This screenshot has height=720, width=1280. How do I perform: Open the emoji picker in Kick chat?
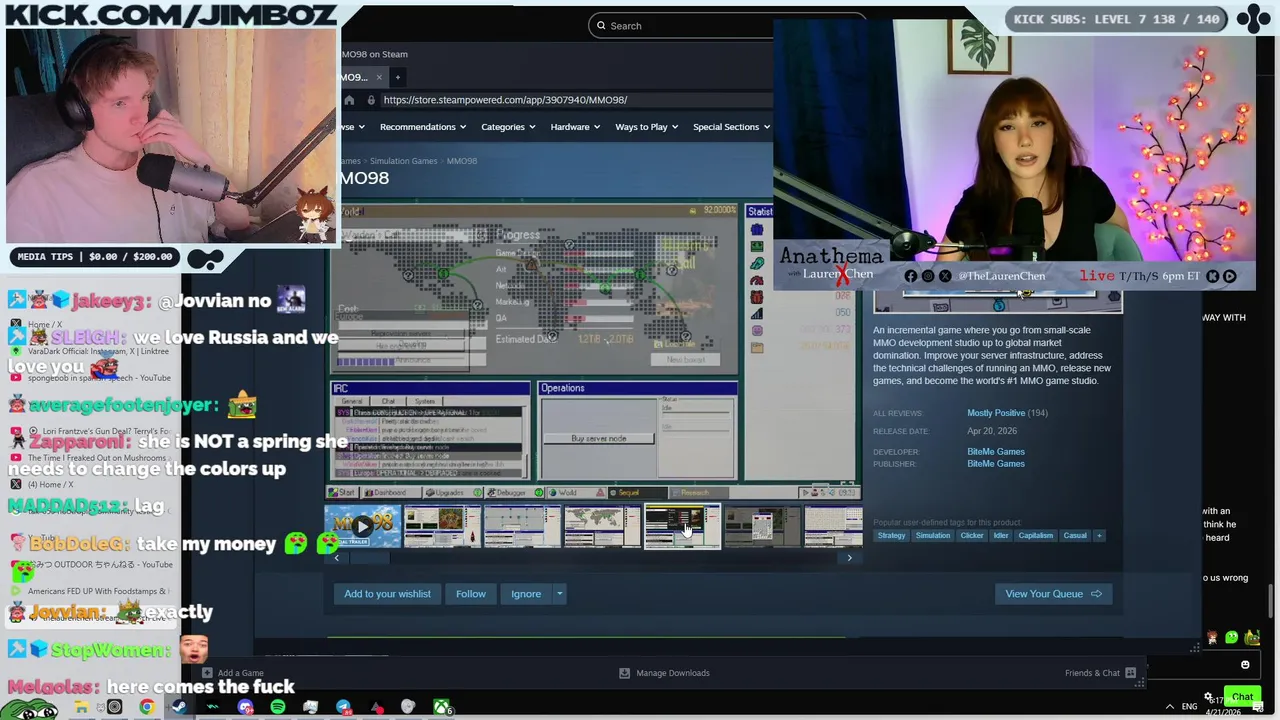click(x=1245, y=665)
